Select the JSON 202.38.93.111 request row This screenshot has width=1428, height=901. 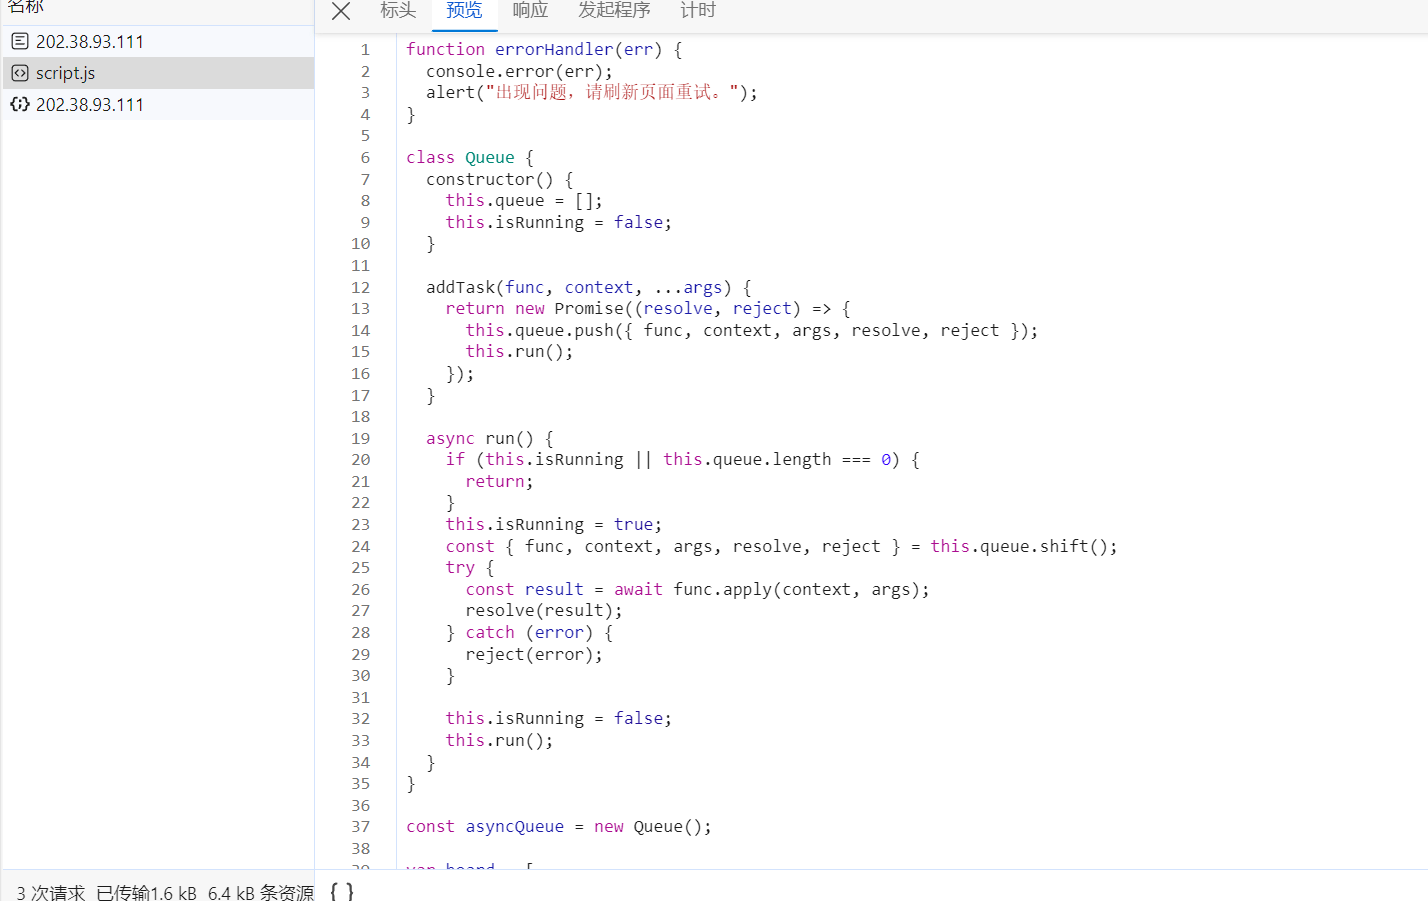[x=158, y=104]
